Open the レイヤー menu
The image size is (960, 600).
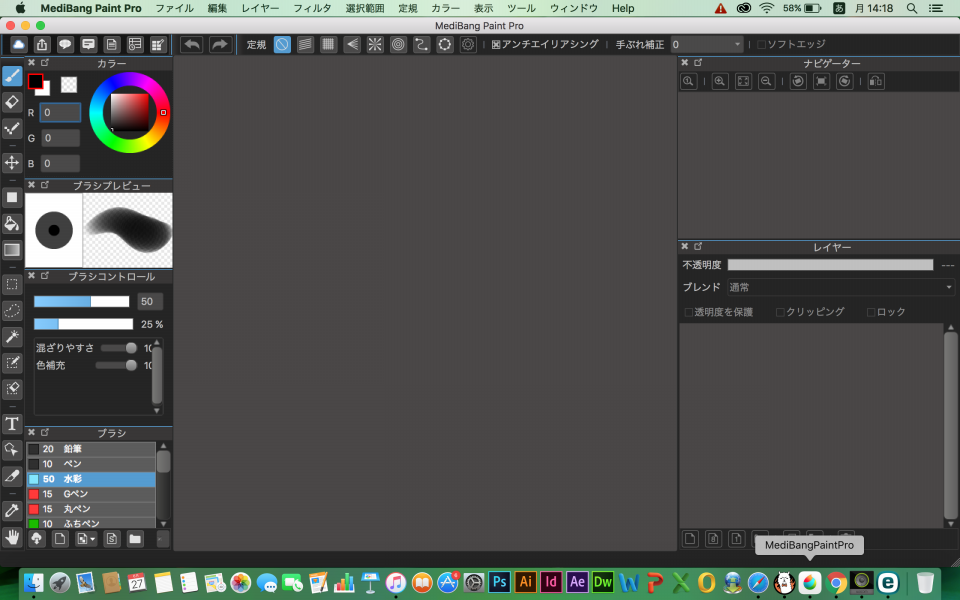point(260,9)
